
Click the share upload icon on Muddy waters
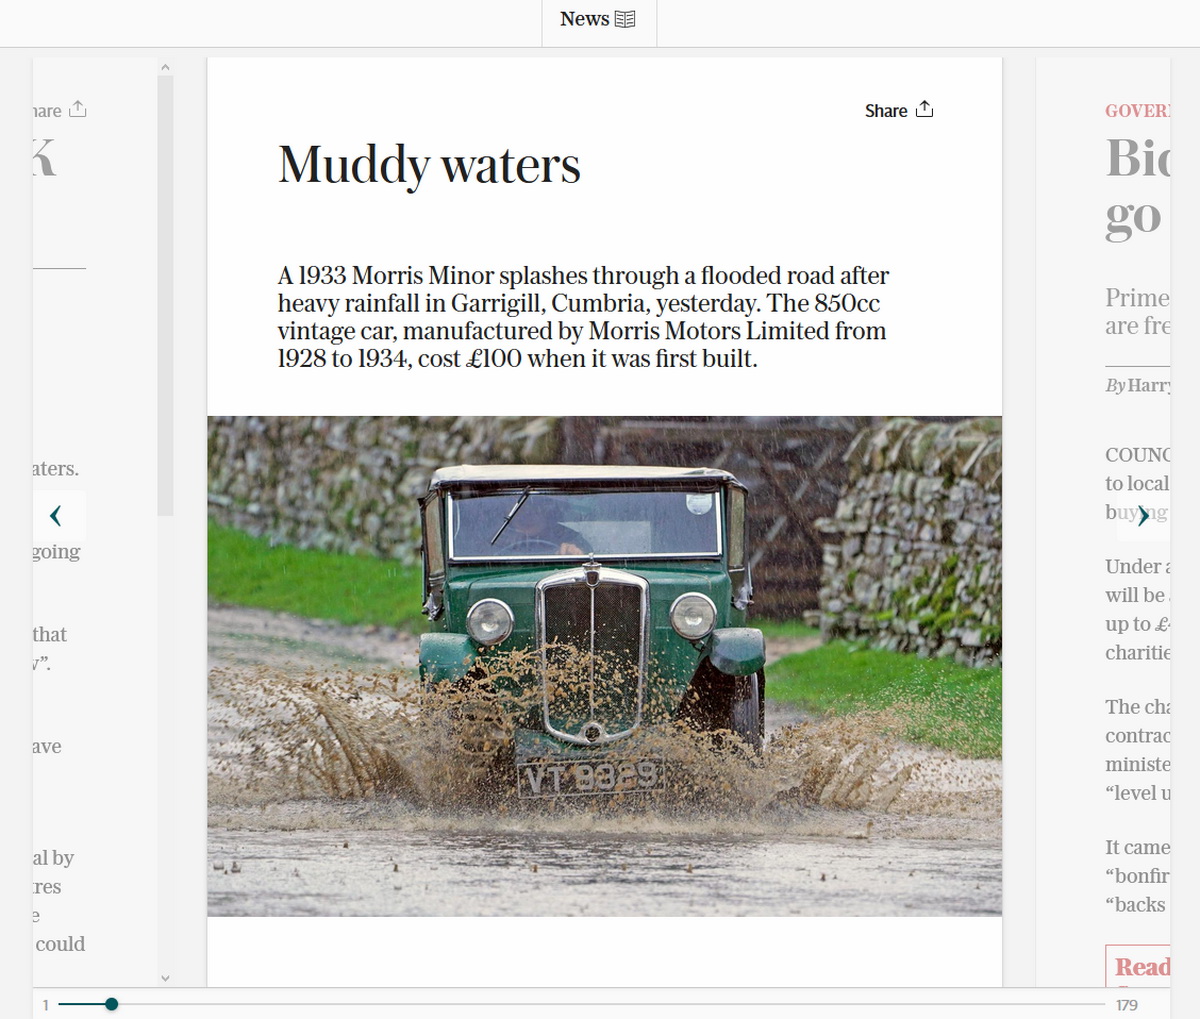point(924,109)
